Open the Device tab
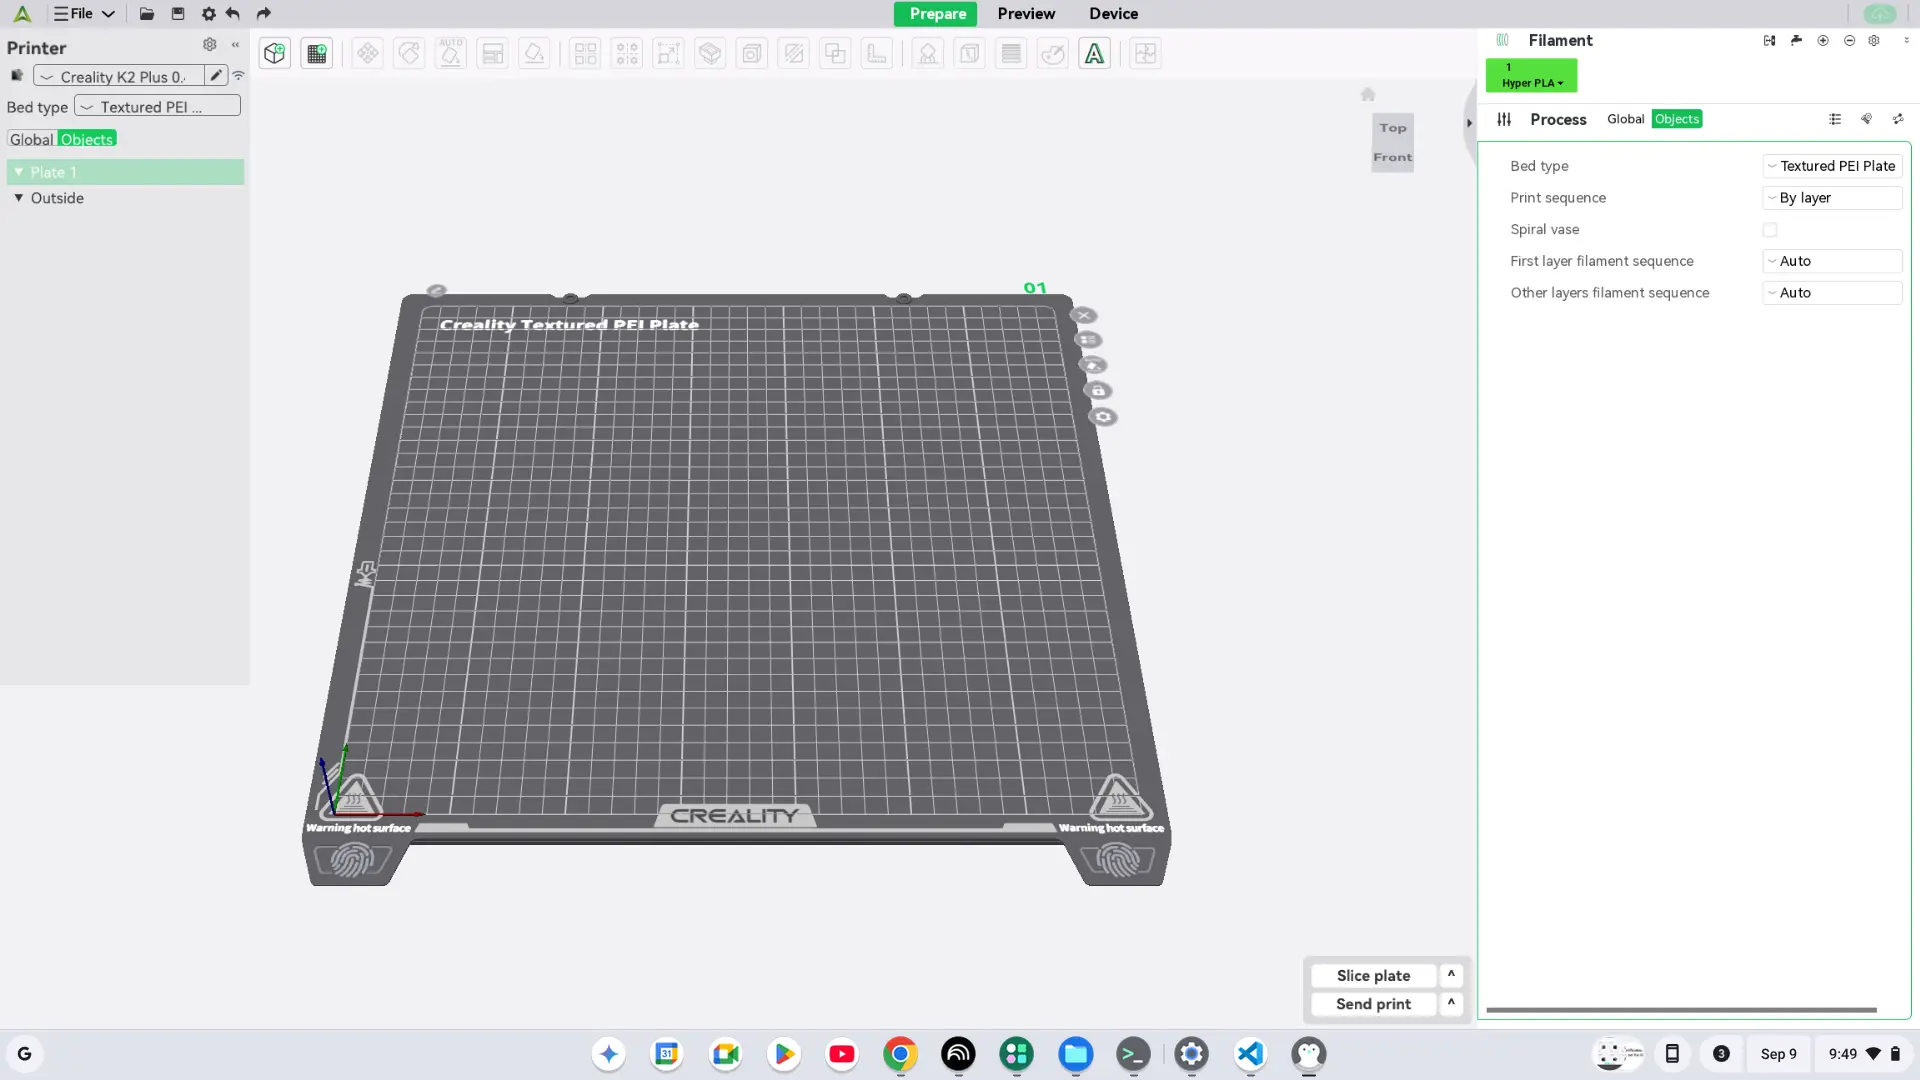The image size is (1920, 1080). (1113, 14)
